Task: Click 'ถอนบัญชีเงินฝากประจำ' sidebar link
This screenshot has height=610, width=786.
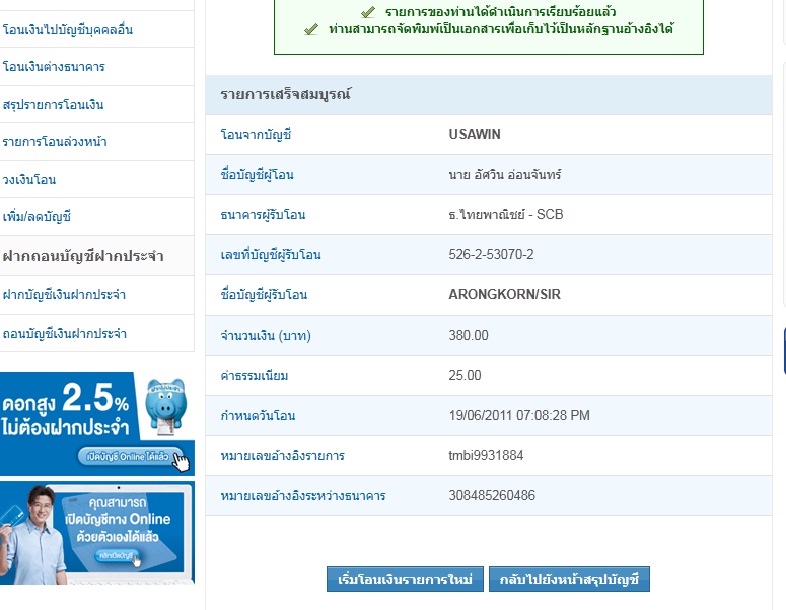Action: click(64, 333)
